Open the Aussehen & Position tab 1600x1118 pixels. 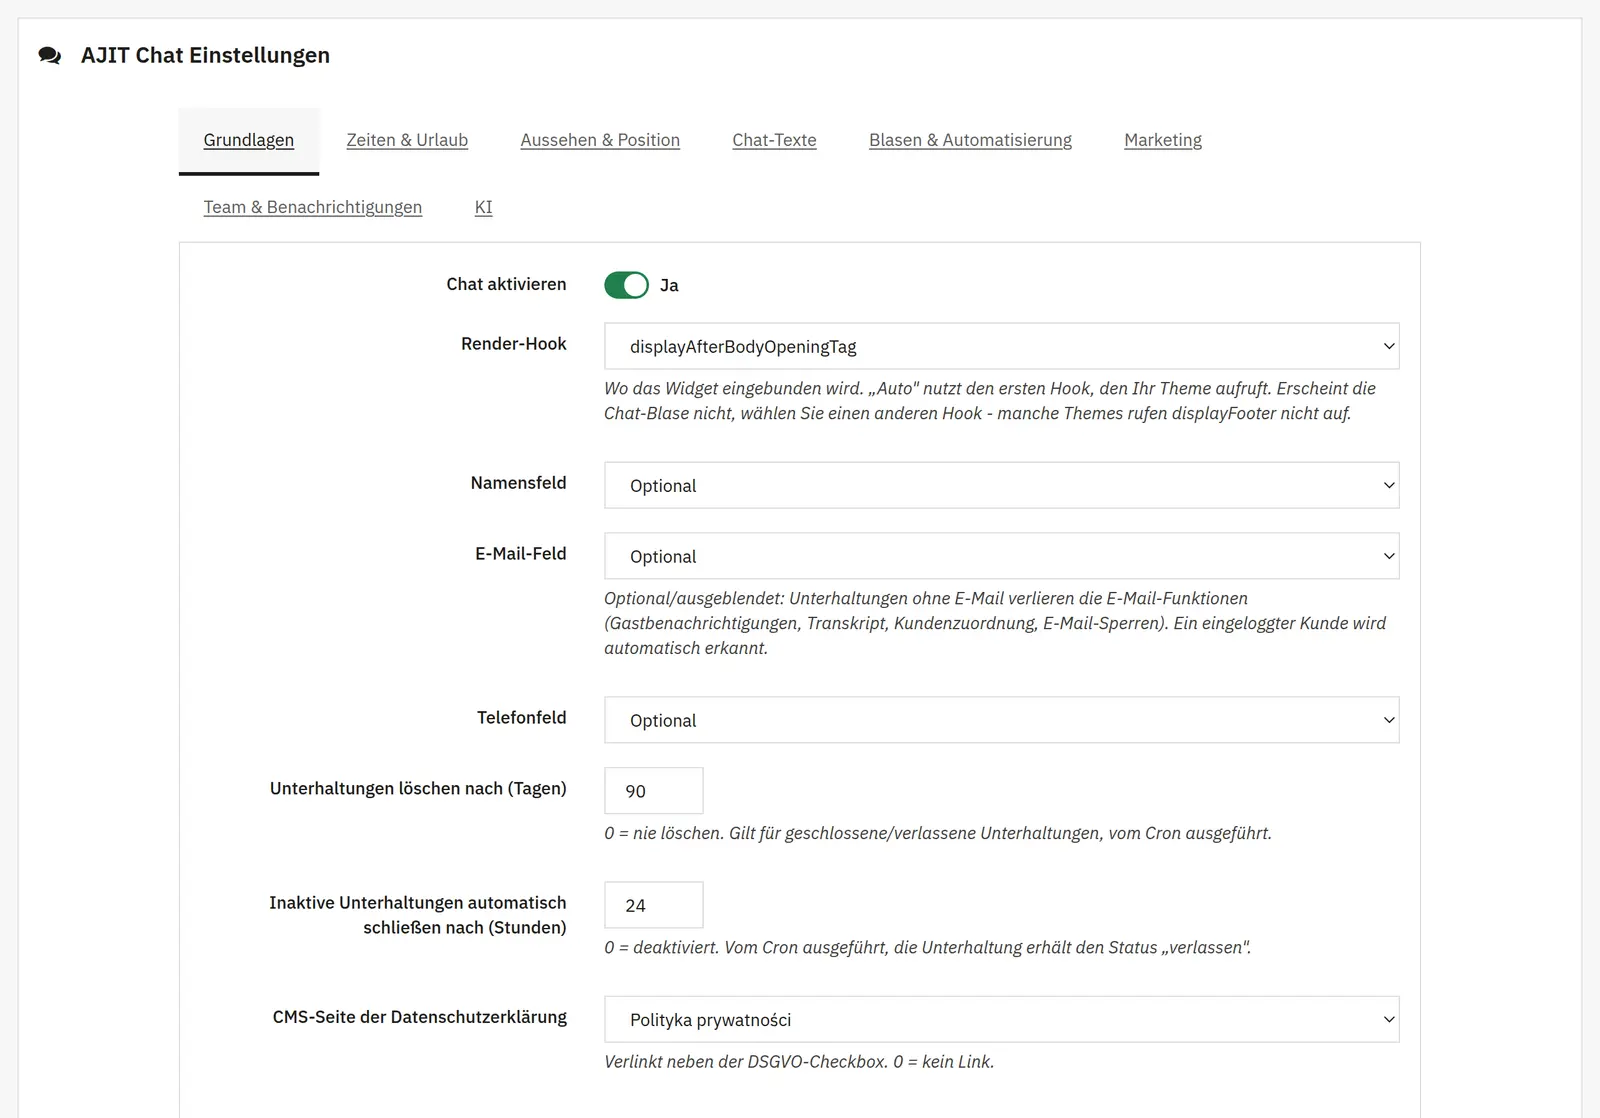(x=600, y=140)
